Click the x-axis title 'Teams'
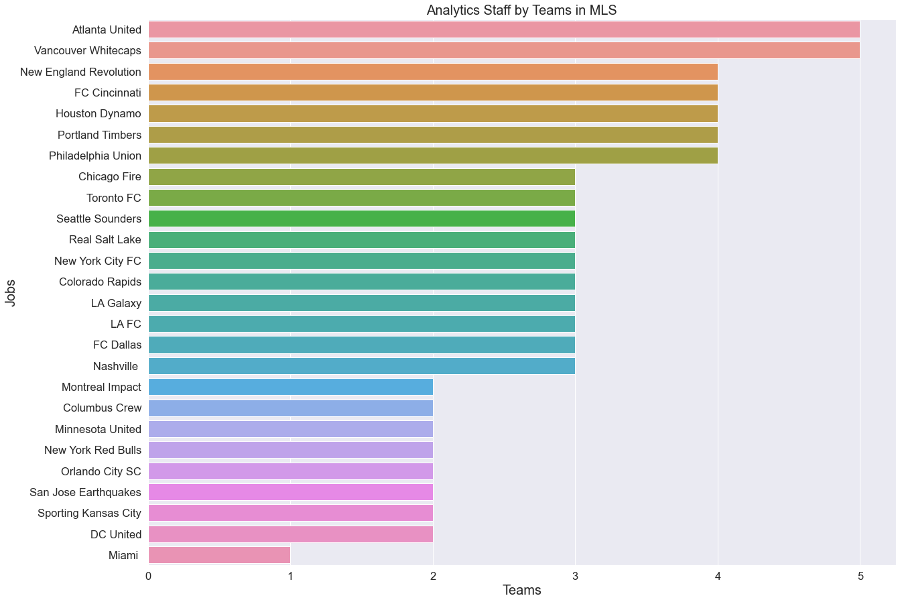The width and height of the screenshot is (902, 602). [522, 590]
